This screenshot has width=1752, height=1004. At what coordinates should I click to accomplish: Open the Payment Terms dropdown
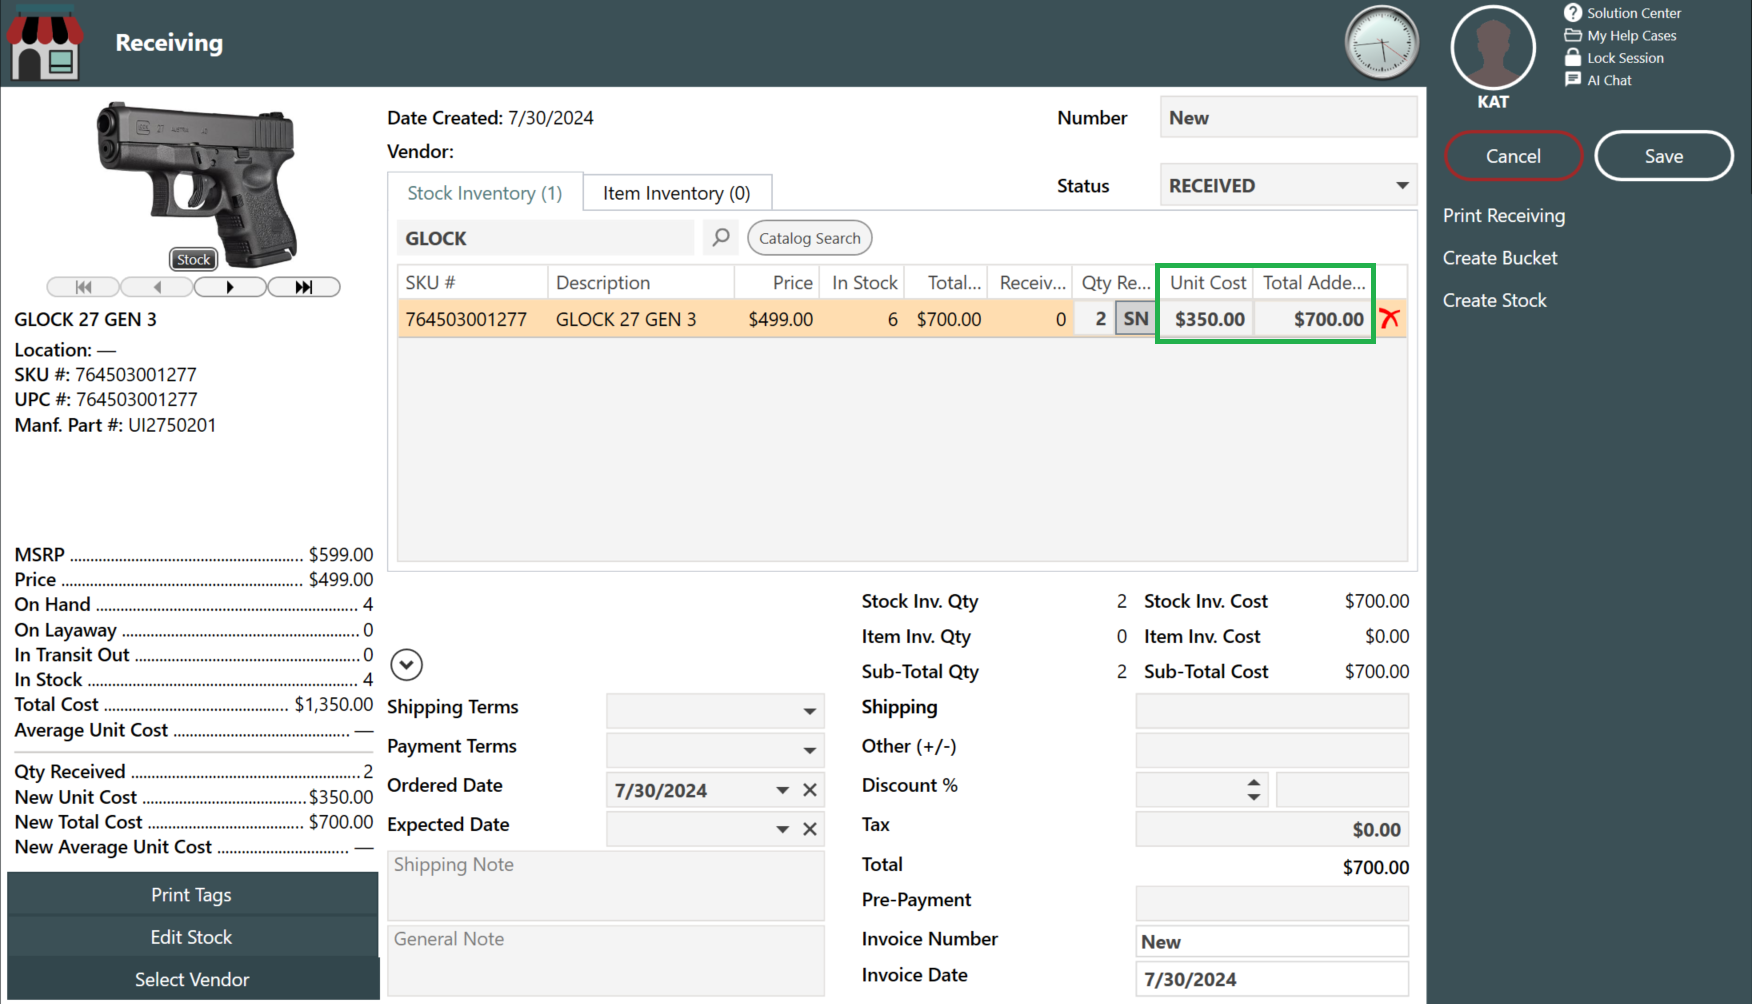(x=809, y=750)
